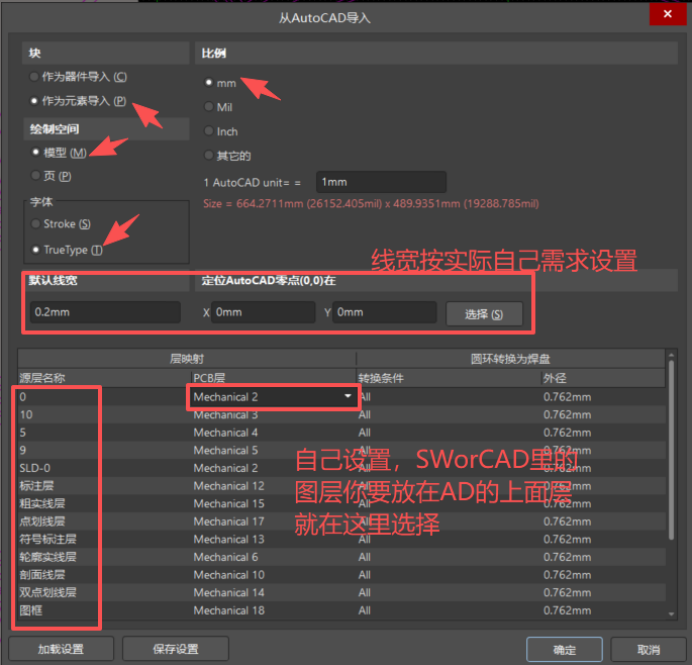Click the 层映射 group header

coord(187,359)
